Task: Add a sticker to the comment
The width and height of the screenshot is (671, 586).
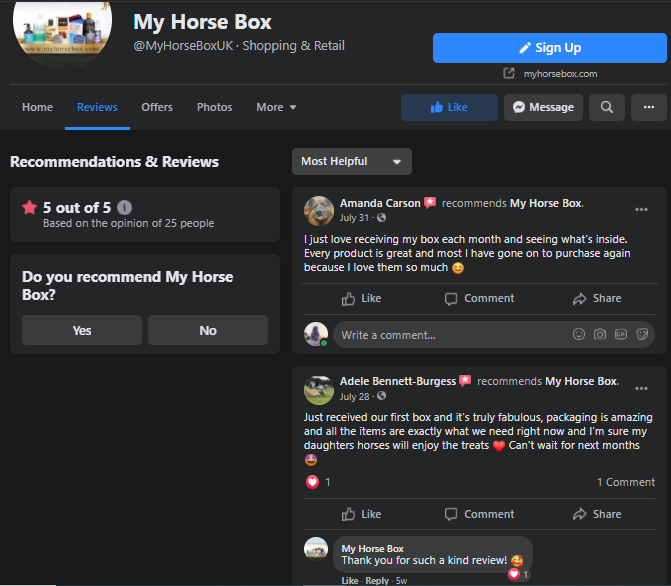Action: pos(642,334)
